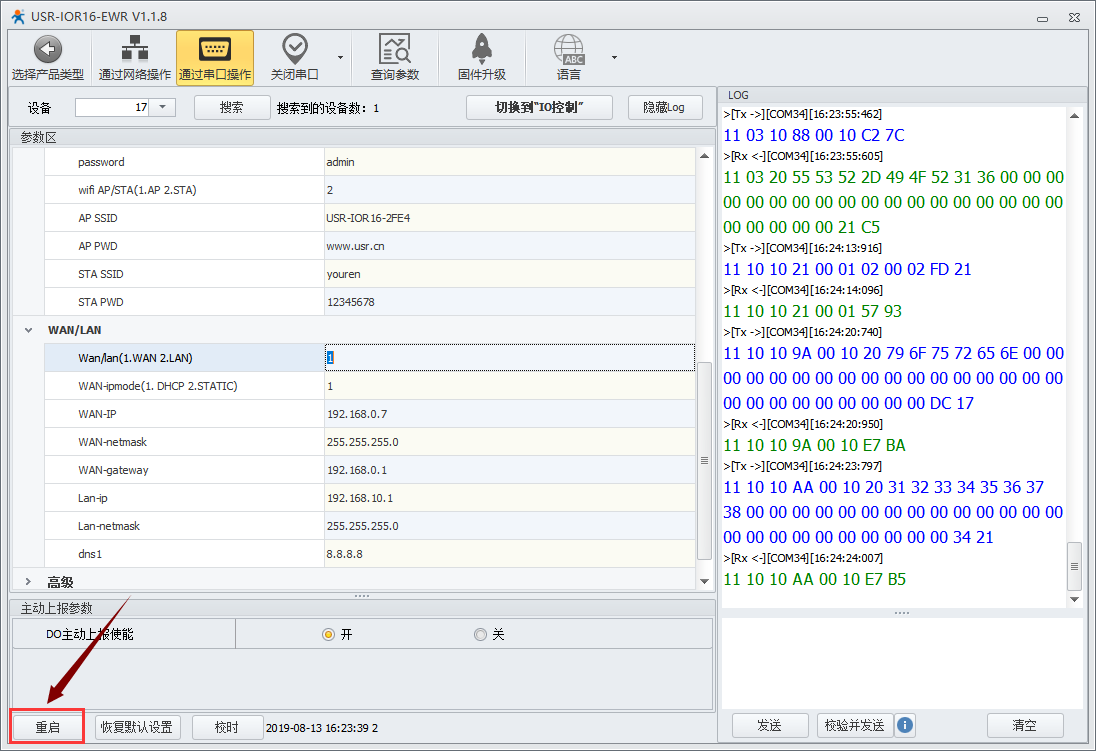This screenshot has width=1096, height=751.
Task: Click the log line 11 10 10 21 00 01 57 93
Action: (812, 311)
